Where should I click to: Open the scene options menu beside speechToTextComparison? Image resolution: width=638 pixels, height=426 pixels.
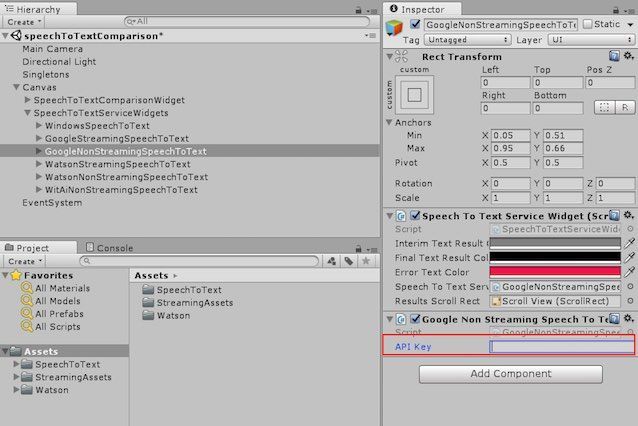click(x=370, y=36)
